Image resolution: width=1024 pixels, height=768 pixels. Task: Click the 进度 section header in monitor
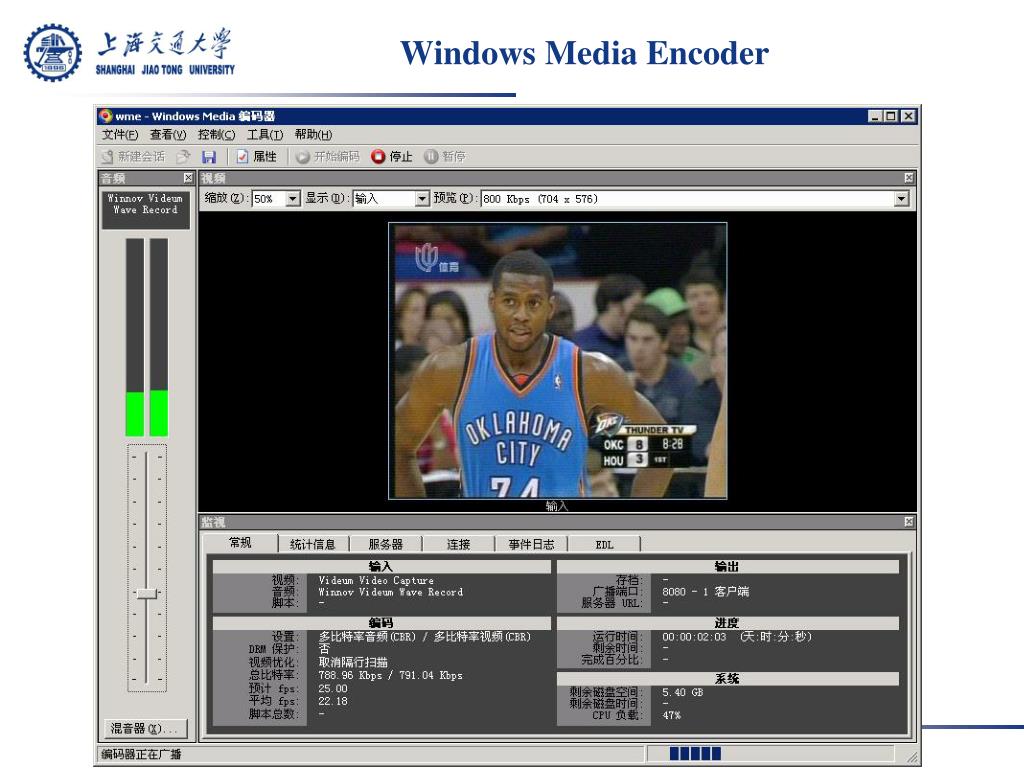coord(727,623)
